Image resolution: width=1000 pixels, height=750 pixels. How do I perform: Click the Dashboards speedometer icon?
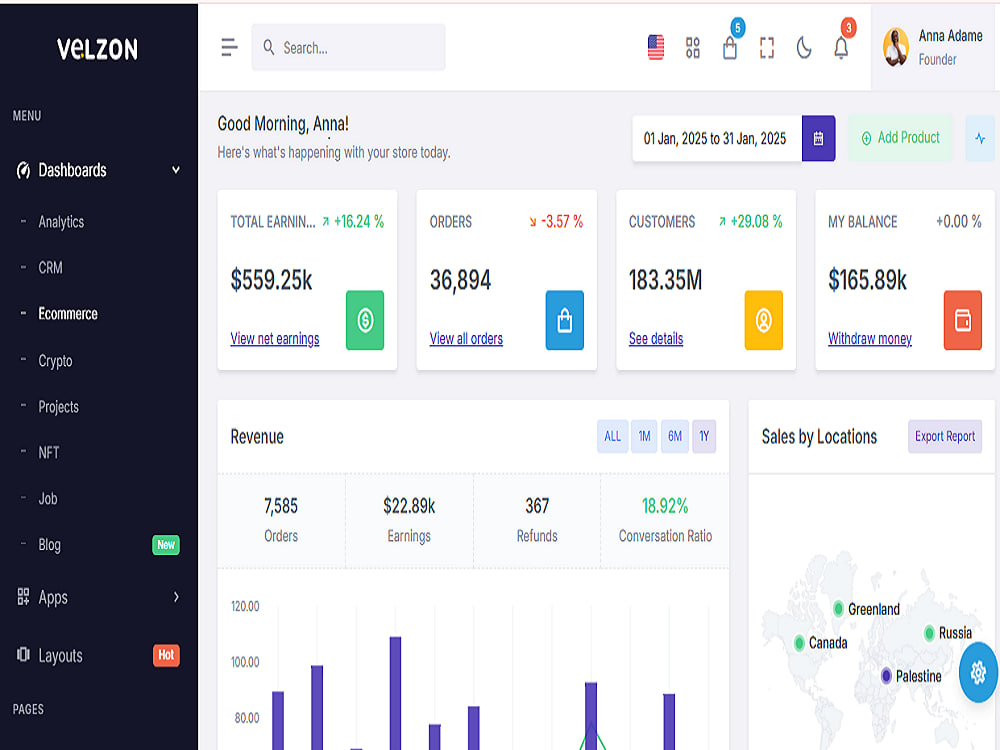click(23, 170)
